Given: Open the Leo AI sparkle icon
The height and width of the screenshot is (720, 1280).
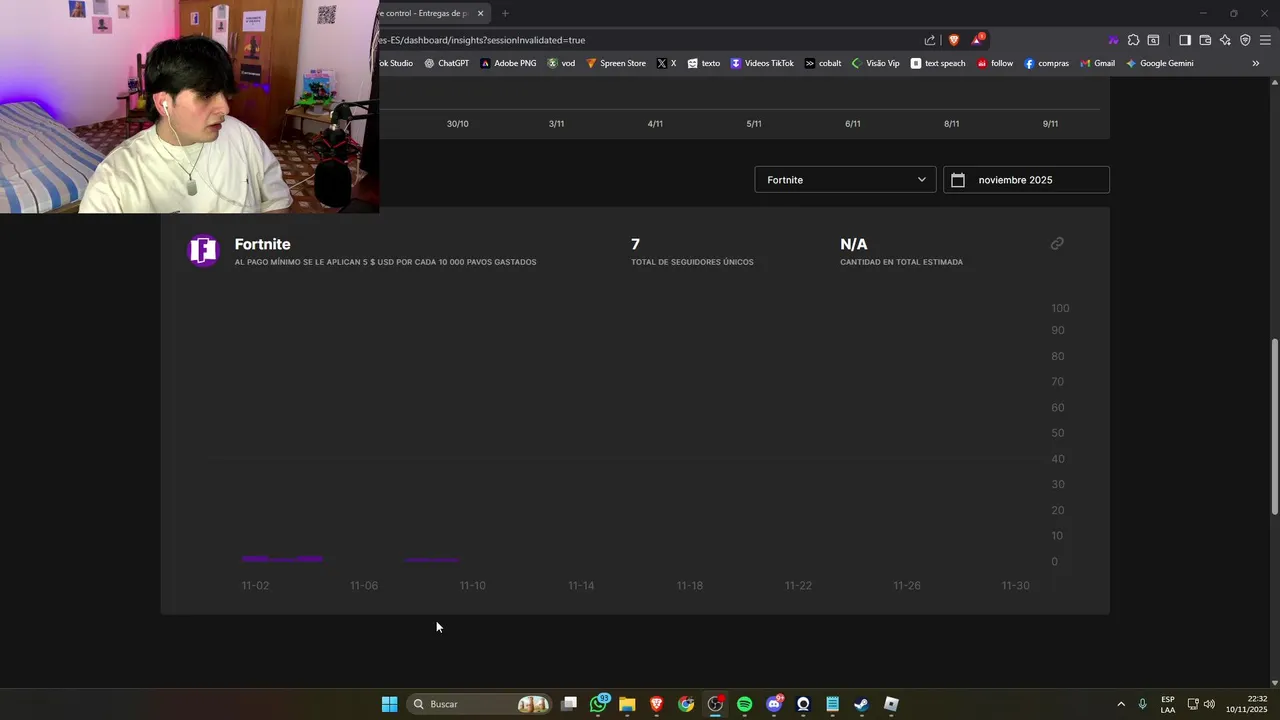Looking at the screenshot, I should coord(1225,40).
